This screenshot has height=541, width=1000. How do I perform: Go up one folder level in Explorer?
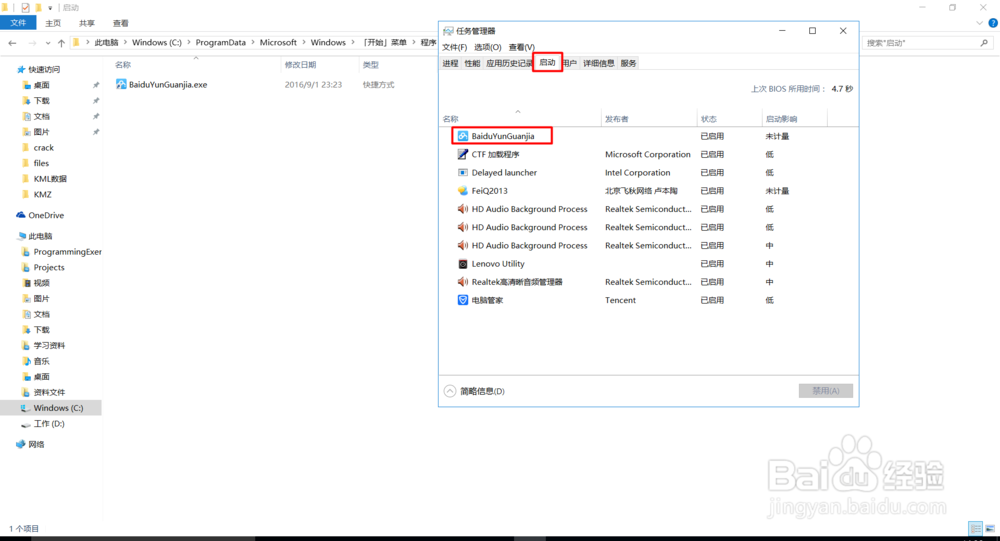tap(61, 43)
